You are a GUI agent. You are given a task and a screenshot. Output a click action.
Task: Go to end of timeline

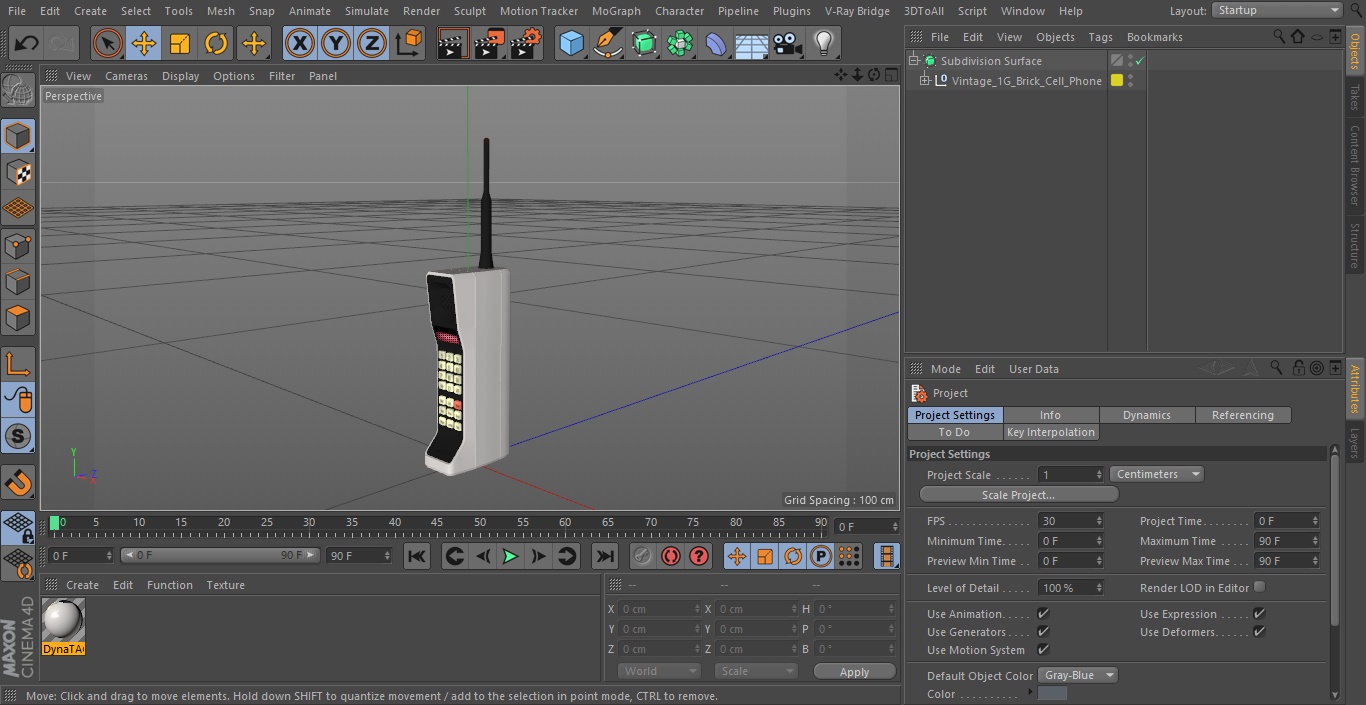604,556
